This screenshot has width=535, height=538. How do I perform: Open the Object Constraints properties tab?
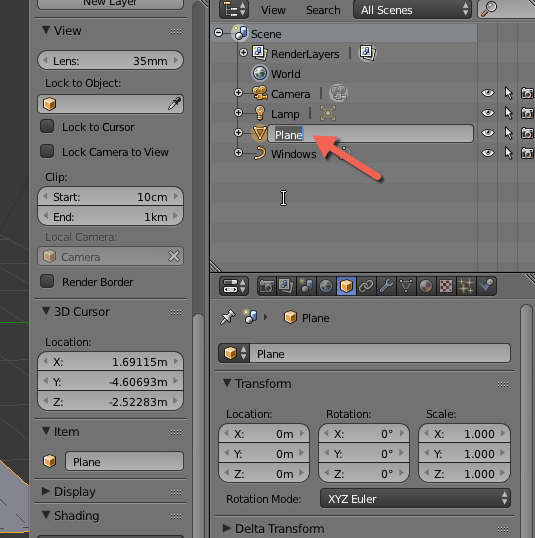coord(366,286)
